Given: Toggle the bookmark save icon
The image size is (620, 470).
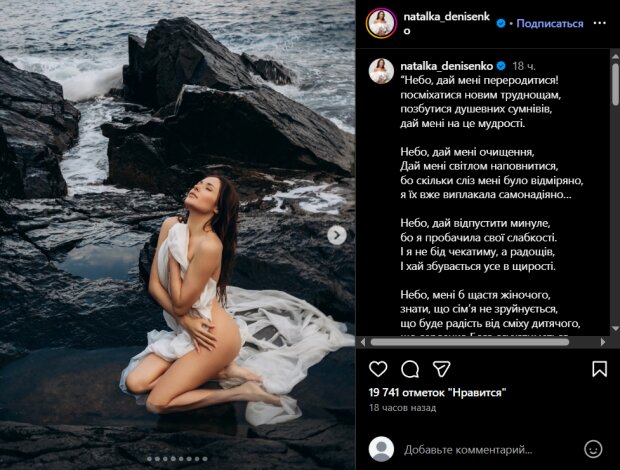Looking at the screenshot, I should (599, 369).
